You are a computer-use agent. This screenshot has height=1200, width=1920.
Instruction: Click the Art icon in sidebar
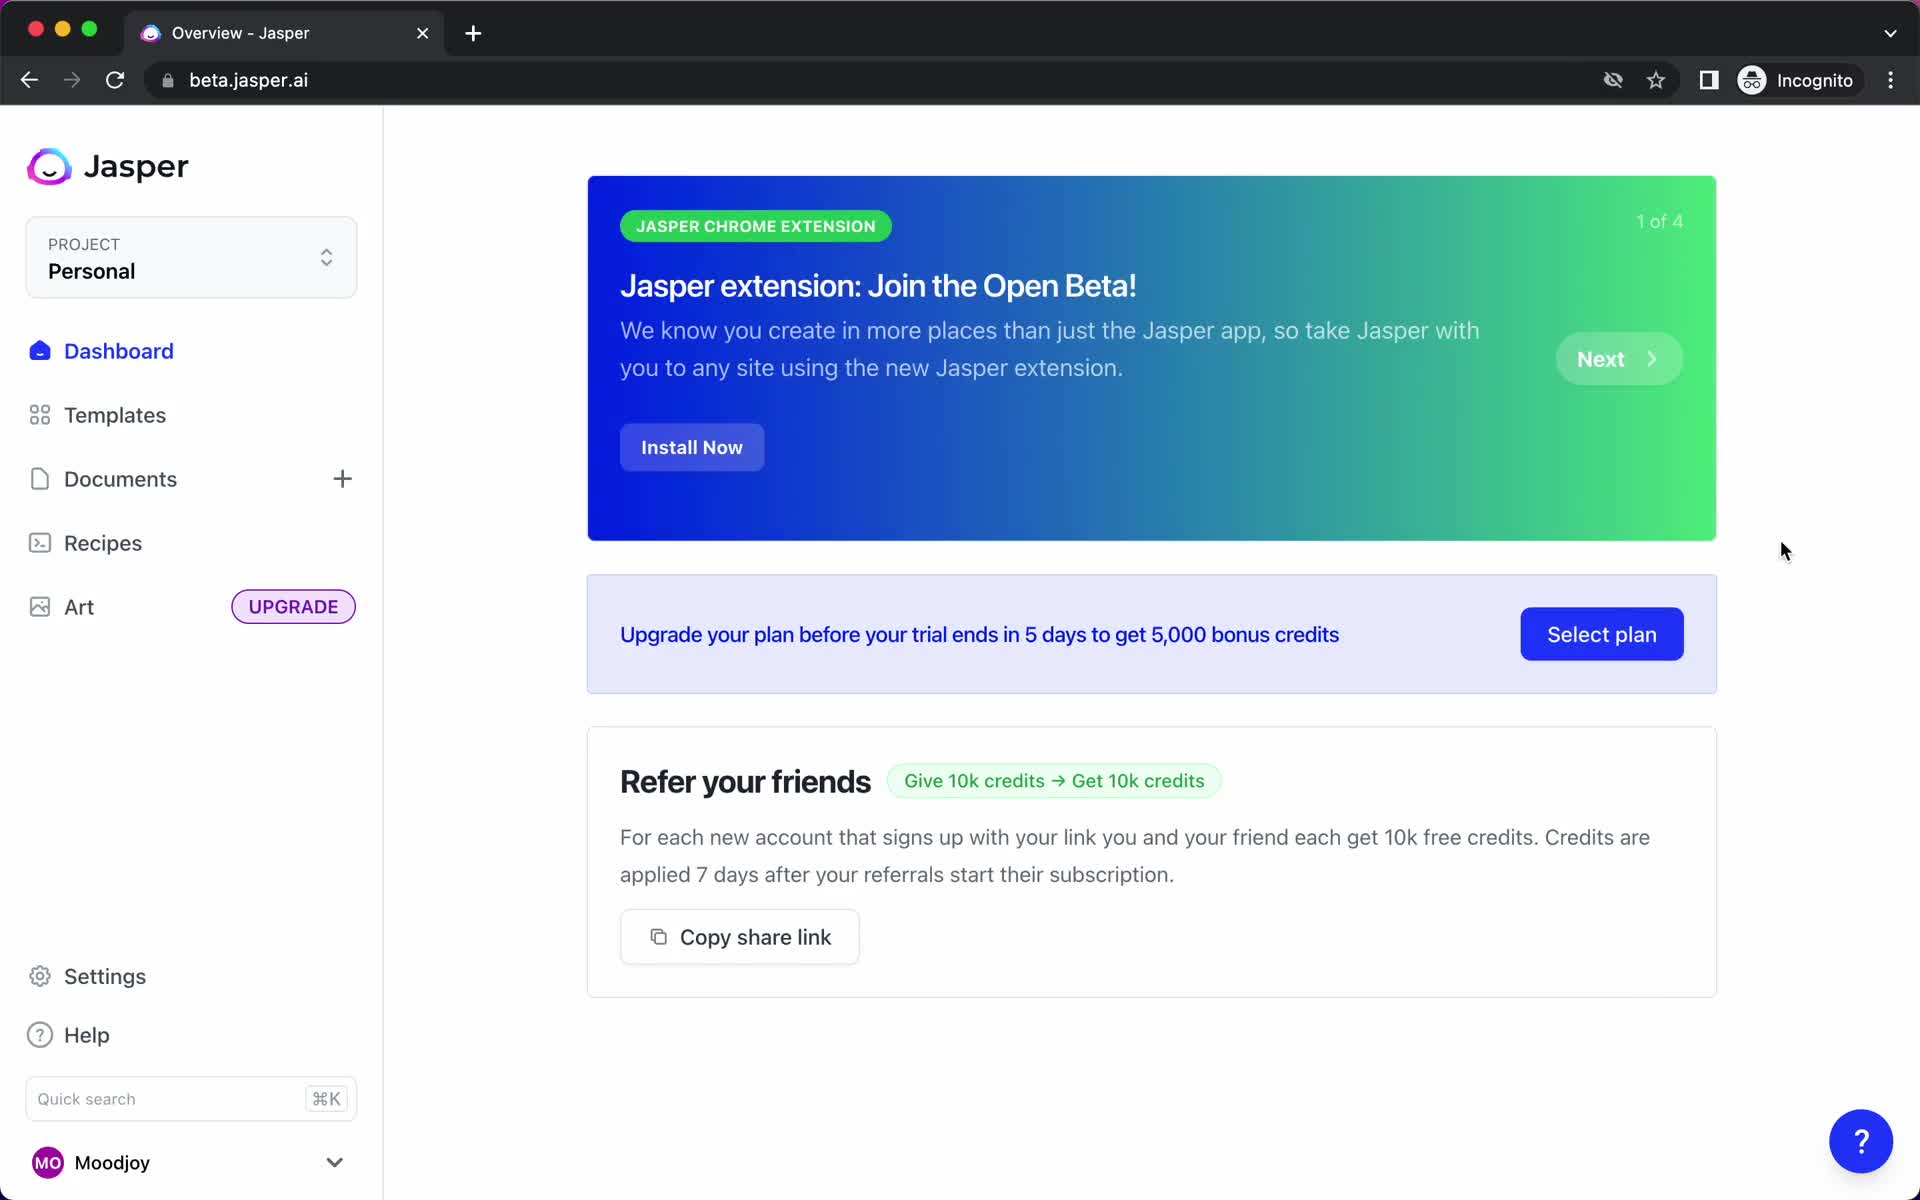coord(40,607)
